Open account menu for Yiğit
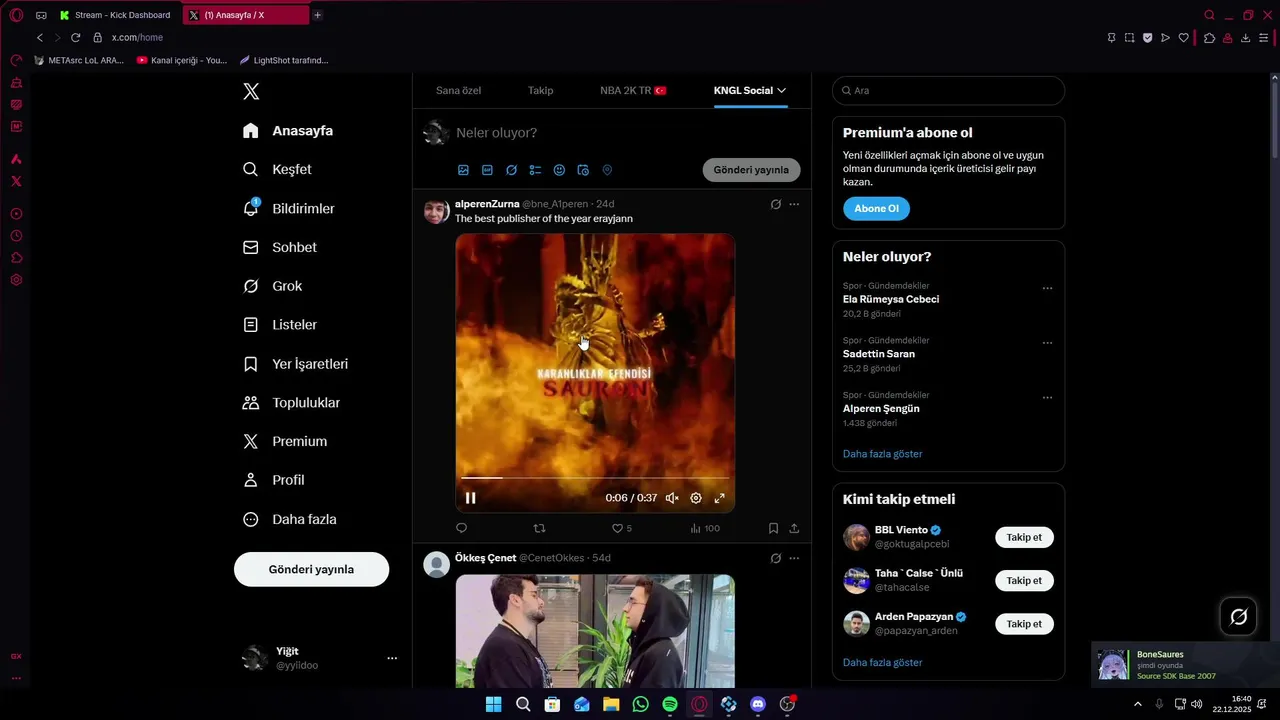Screen dimensions: 1280x720 322,658
